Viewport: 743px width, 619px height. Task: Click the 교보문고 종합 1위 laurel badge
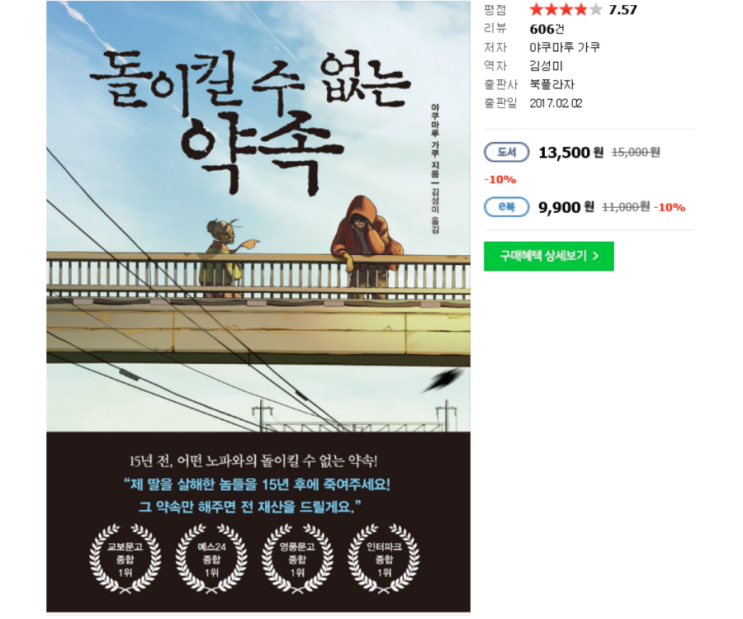[125, 559]
